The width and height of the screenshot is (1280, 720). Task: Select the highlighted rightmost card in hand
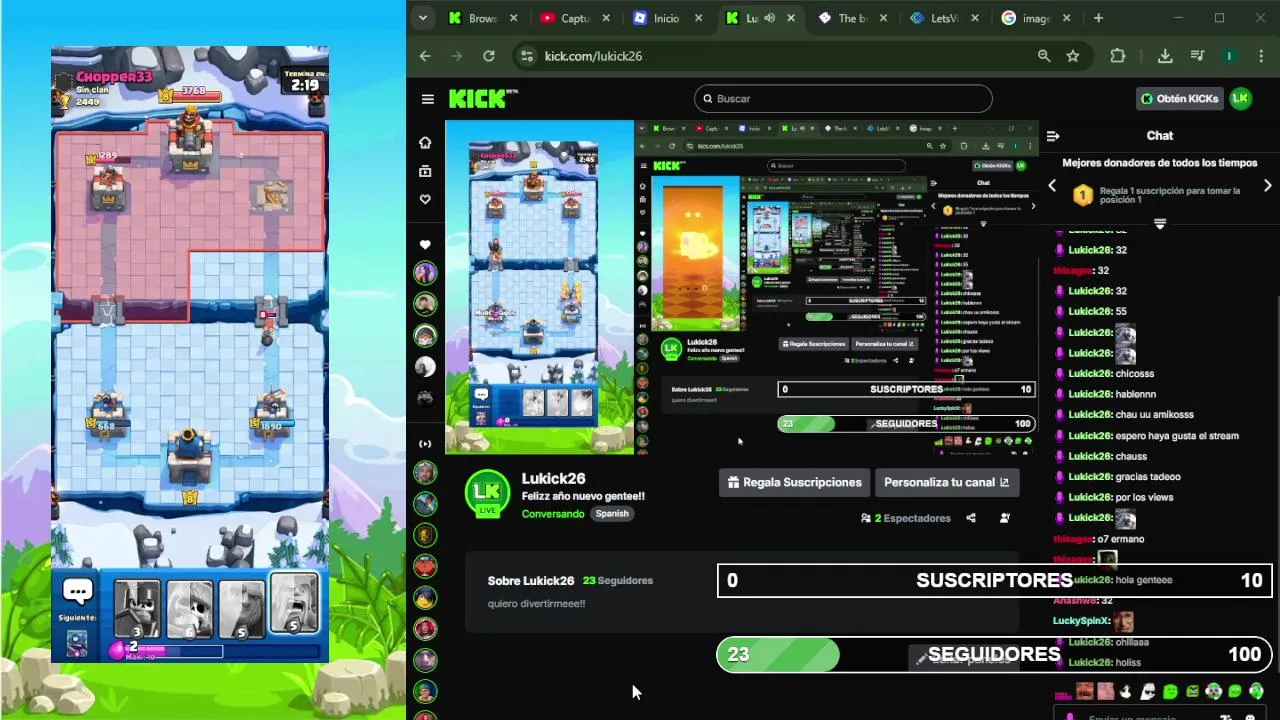point(294,604)
